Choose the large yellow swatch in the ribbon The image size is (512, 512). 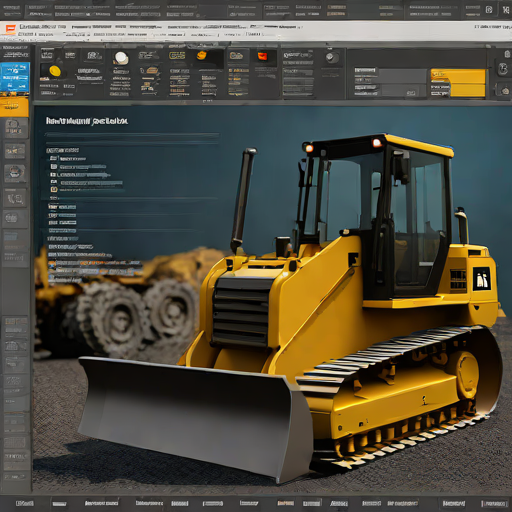[458, 83]
